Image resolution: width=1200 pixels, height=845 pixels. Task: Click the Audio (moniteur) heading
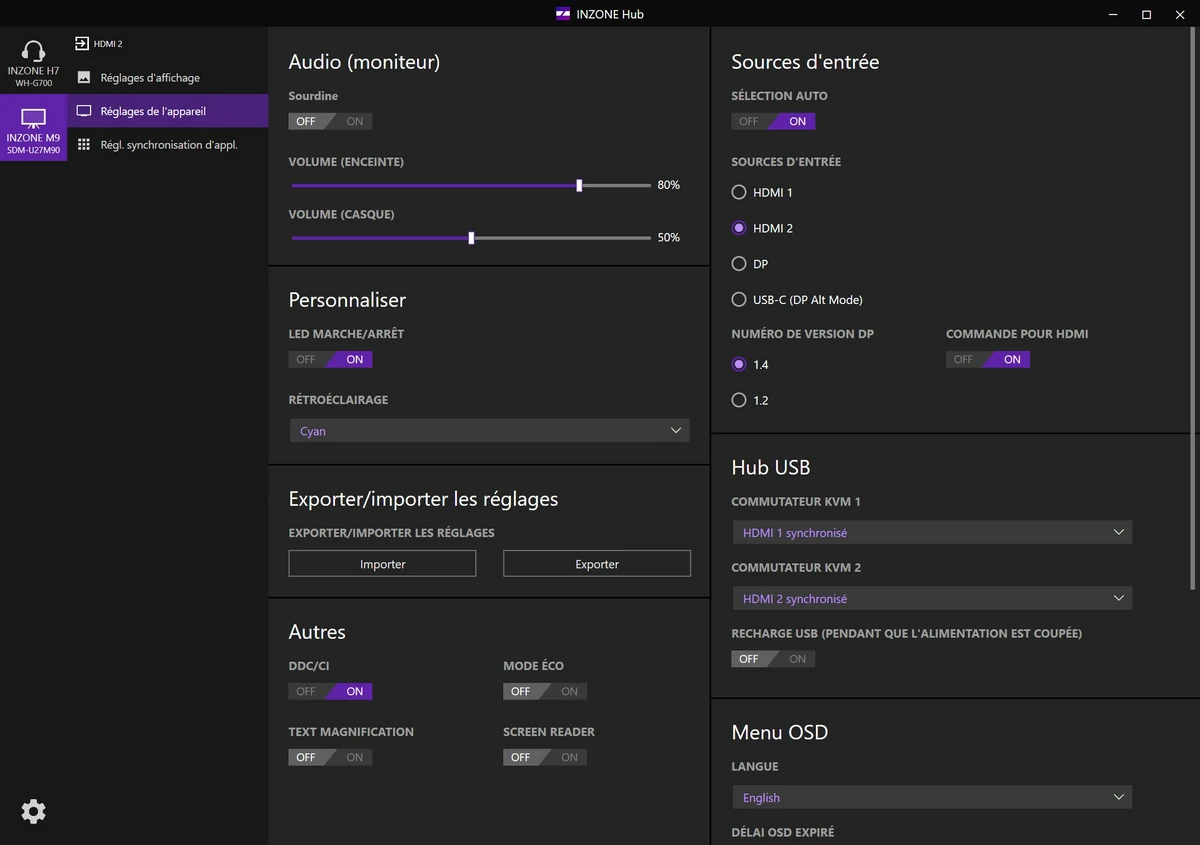tap(364, 62)
